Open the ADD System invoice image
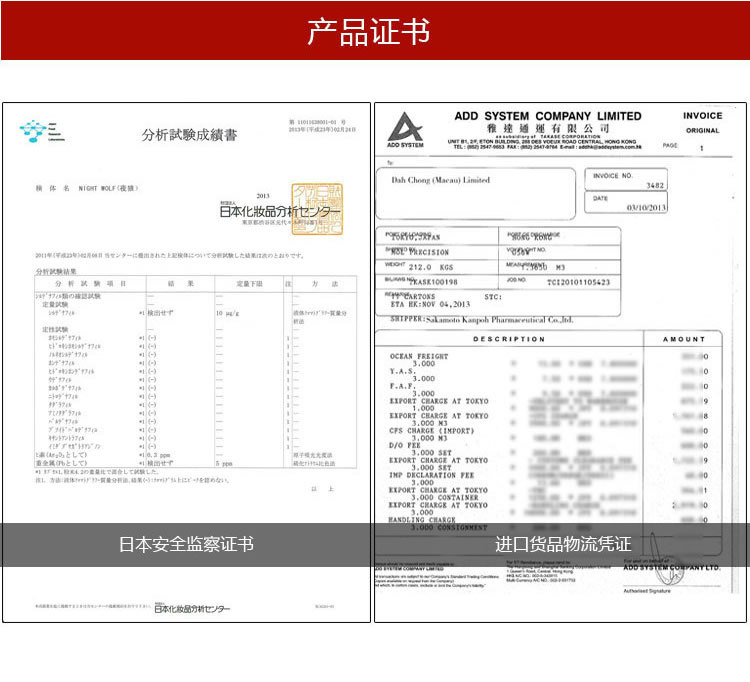The width and height of the screenshot is (750, 682). pos(561,362)
